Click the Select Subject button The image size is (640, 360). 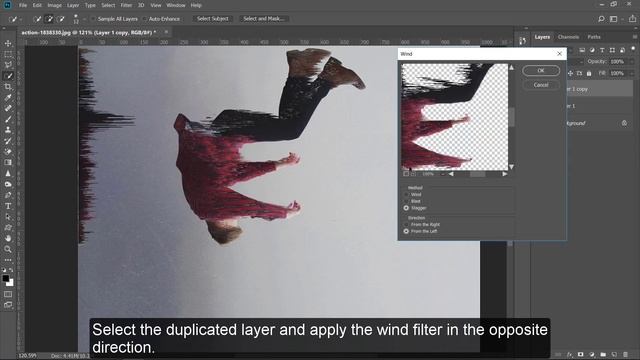[x=213, y=19]
